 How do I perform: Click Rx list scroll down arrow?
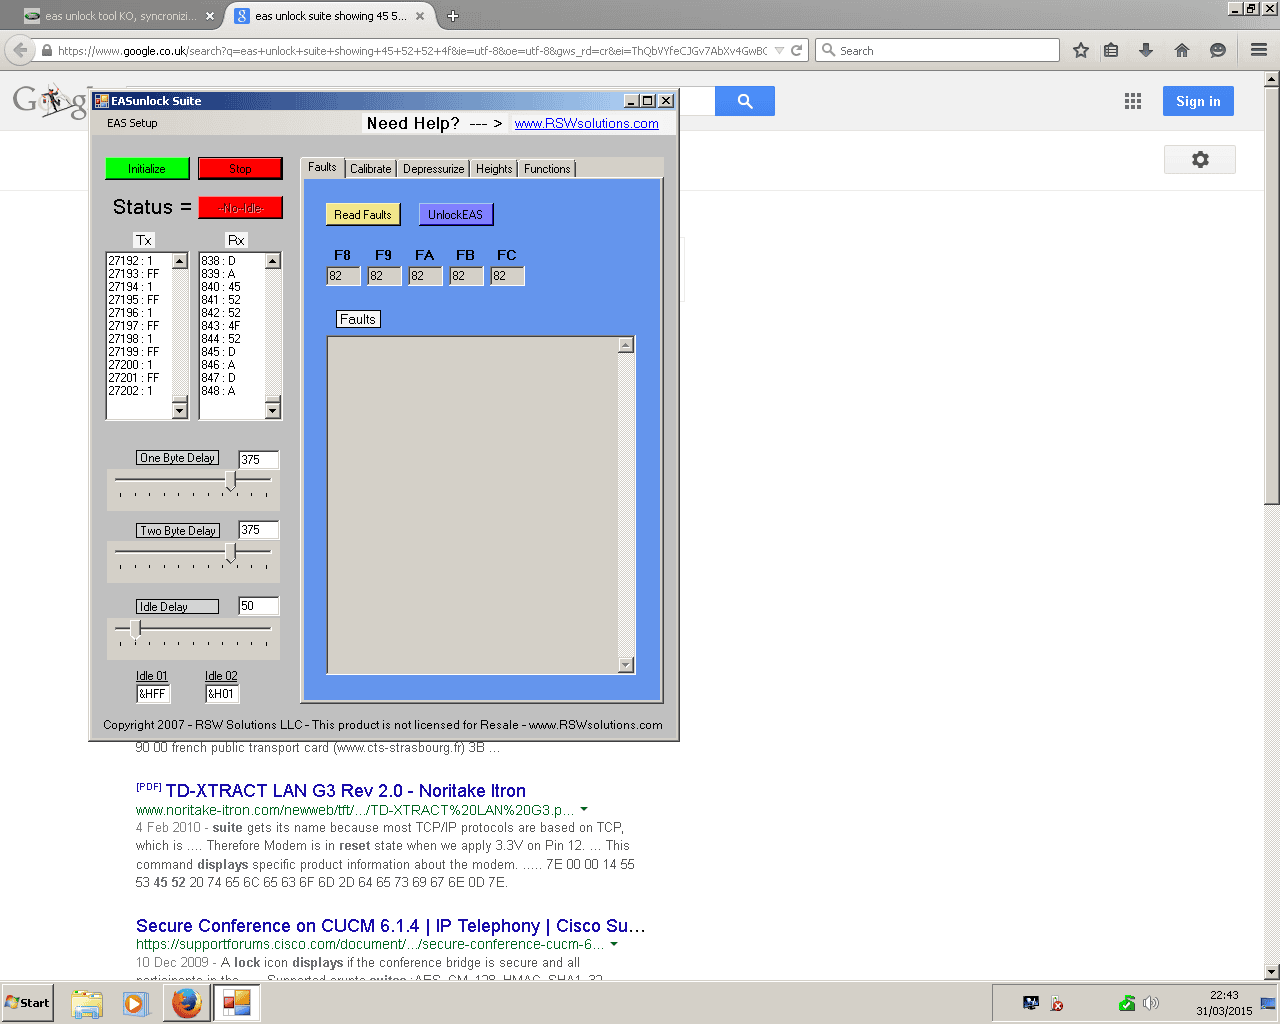pyautogui.click(x=273, y=410)
